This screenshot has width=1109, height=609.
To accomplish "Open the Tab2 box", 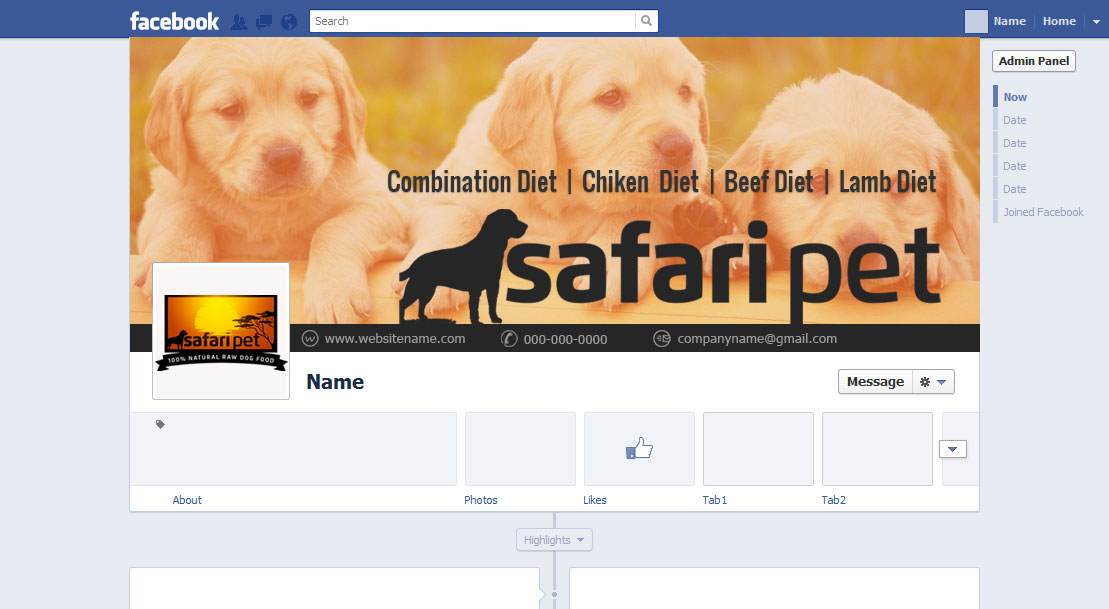I will (876, 449).
